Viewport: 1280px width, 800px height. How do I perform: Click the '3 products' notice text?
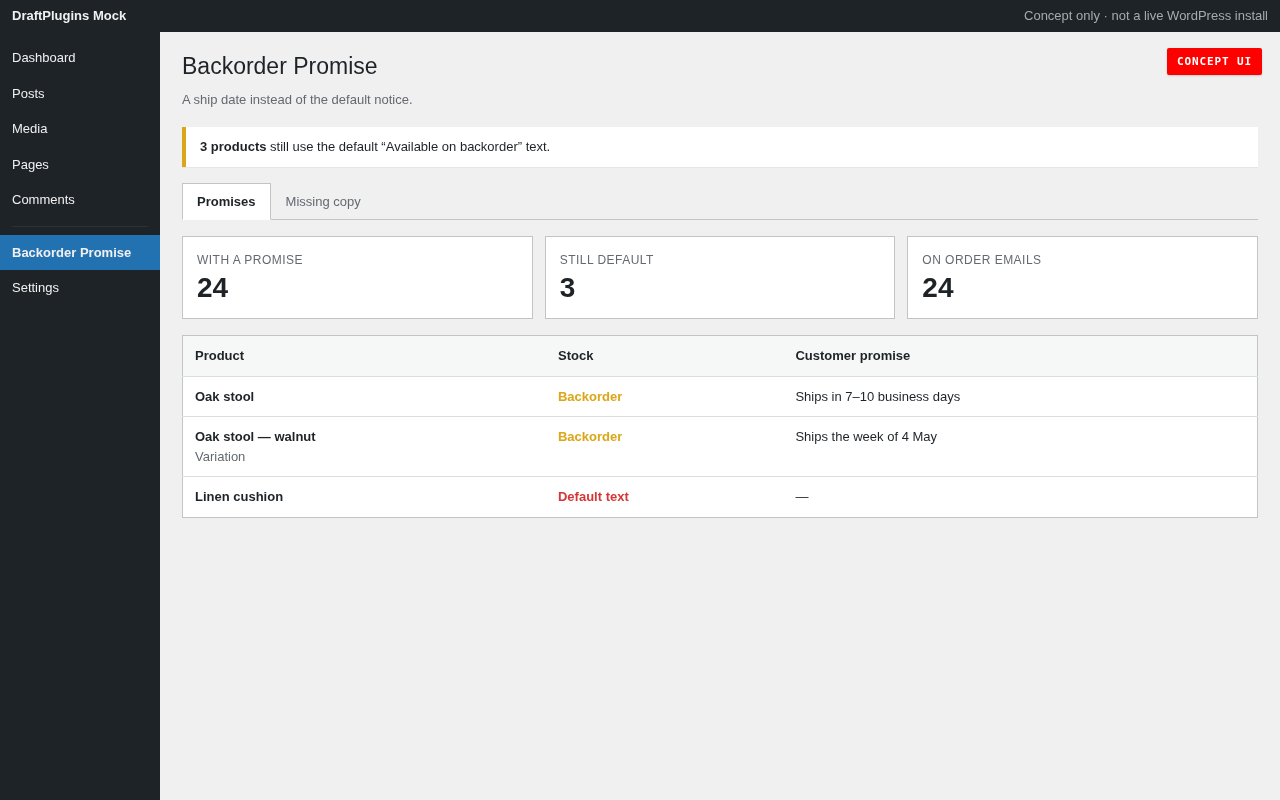(x=233, y=147)
